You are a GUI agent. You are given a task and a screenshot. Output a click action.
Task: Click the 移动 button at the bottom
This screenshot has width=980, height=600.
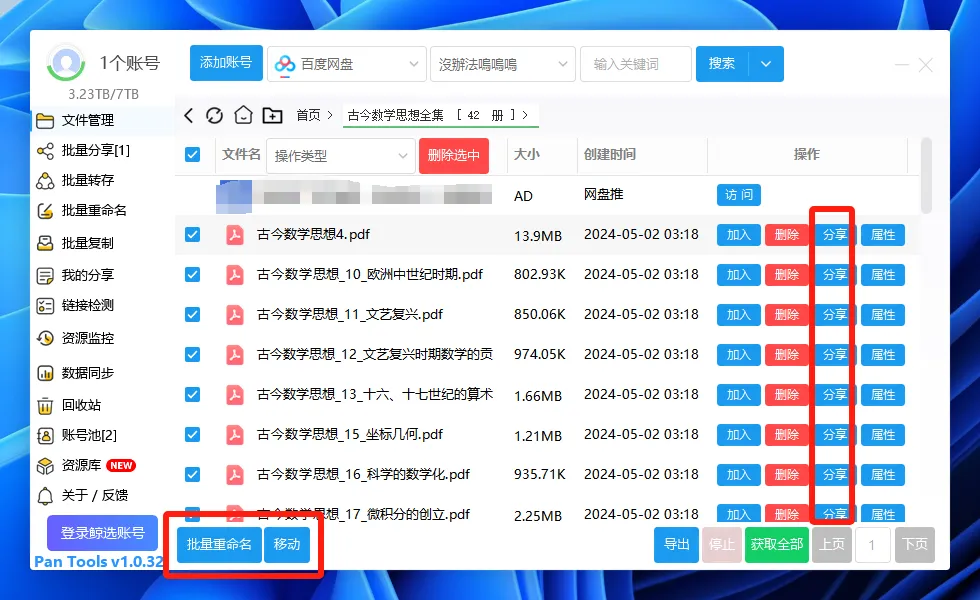pyautogui.click(x=287, y=544)
